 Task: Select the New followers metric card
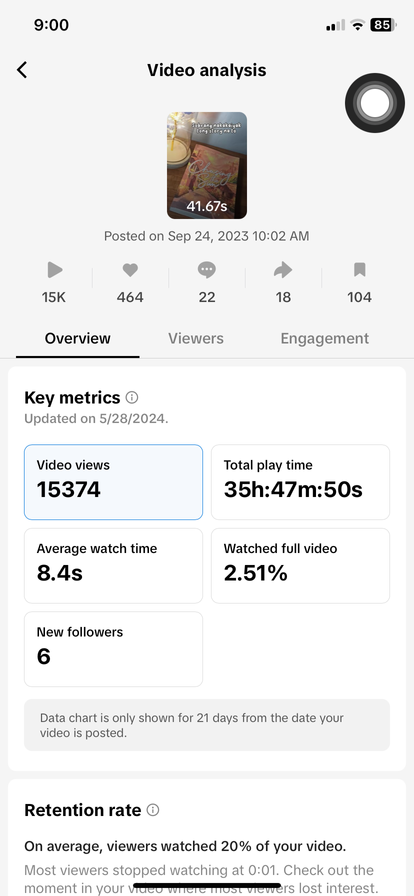click(x=113, y=649)
